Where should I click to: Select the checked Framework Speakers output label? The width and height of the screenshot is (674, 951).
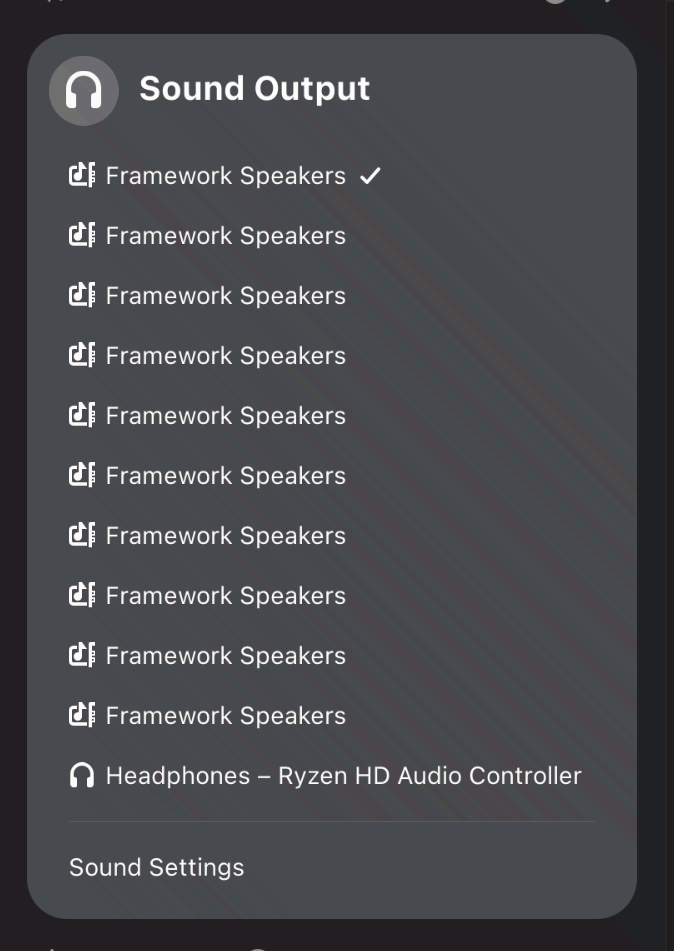pos(225,176)
